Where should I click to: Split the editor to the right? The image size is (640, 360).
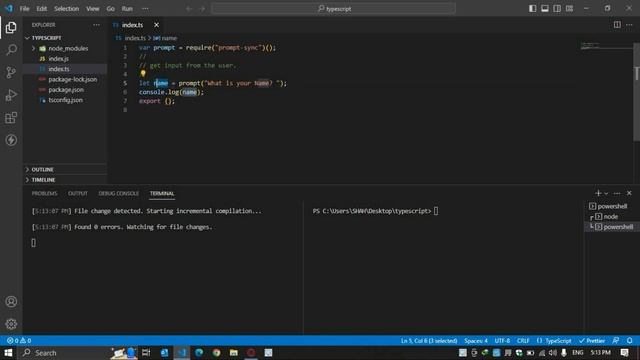[617, 25]
